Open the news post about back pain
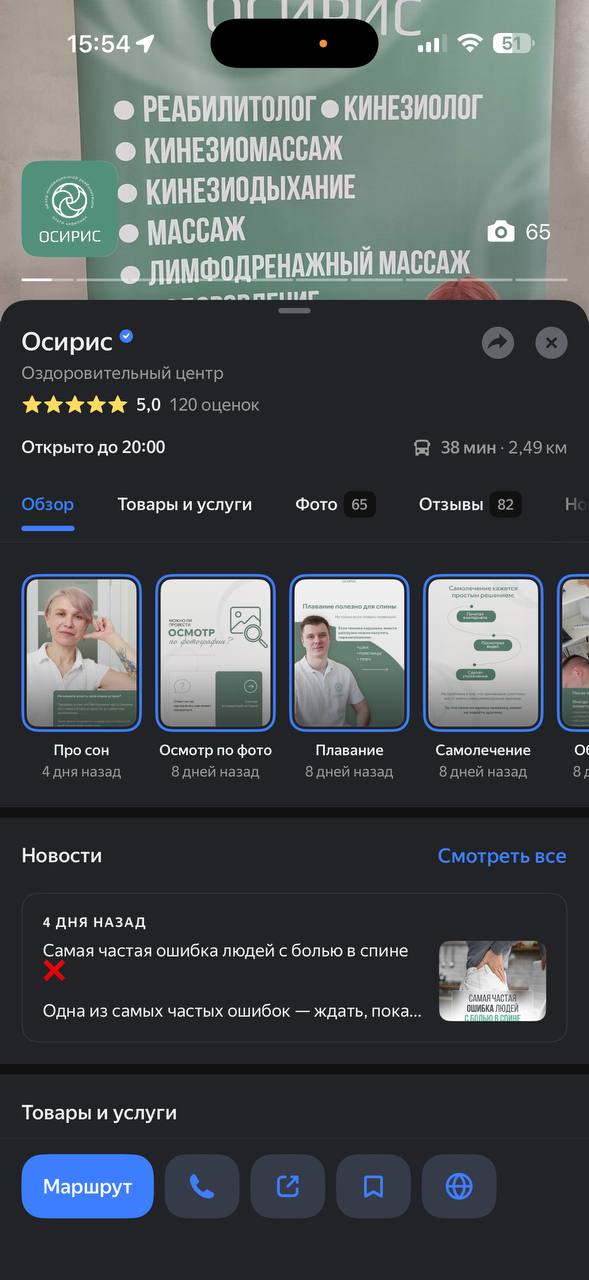This screenshot has width=589, height=1280. click(294, 968)
